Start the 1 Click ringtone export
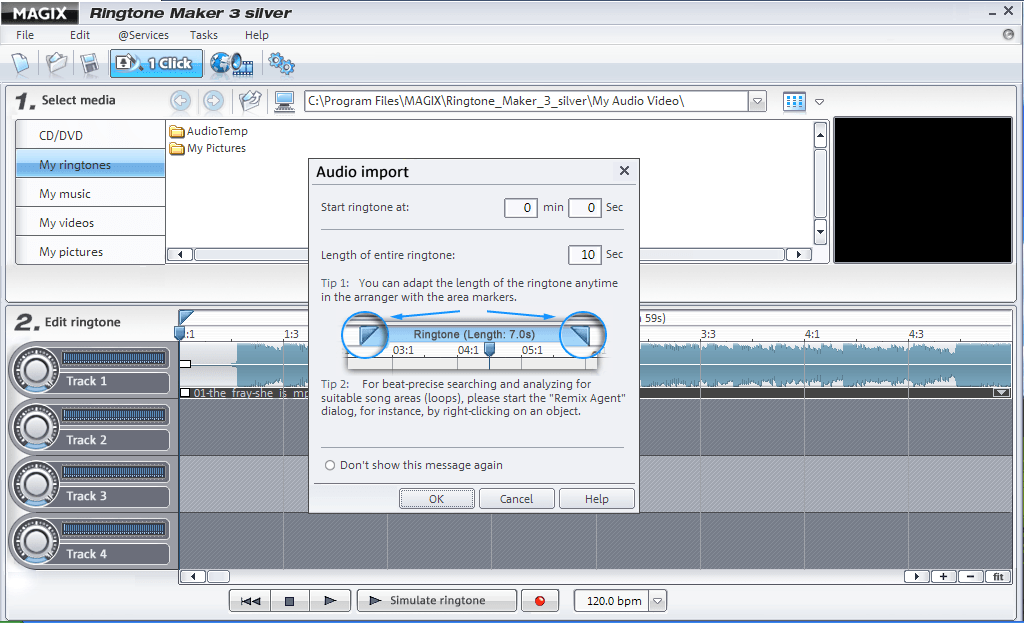1024x623 pixels. pyautogui.click(x=156, y=63)
